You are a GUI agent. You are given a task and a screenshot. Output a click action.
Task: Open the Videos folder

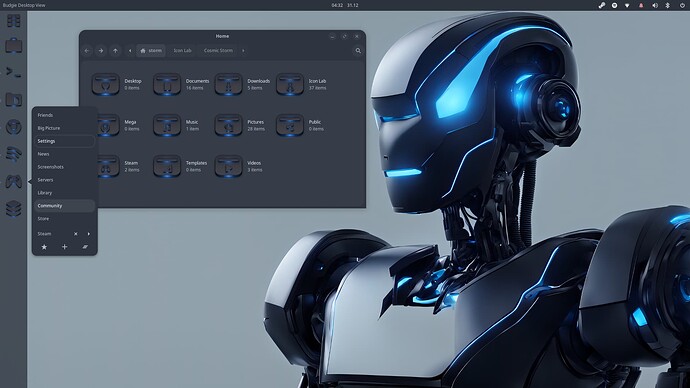point(228,166)
